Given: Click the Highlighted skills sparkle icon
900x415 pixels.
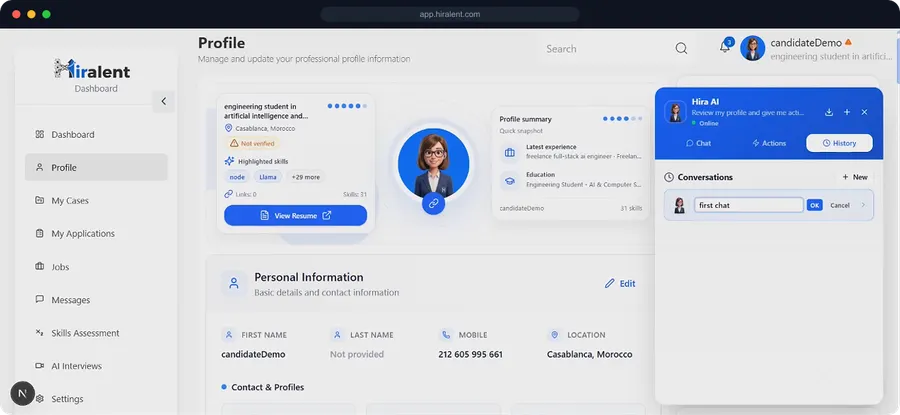Looking at the screenshot, I should pos(229,161).
